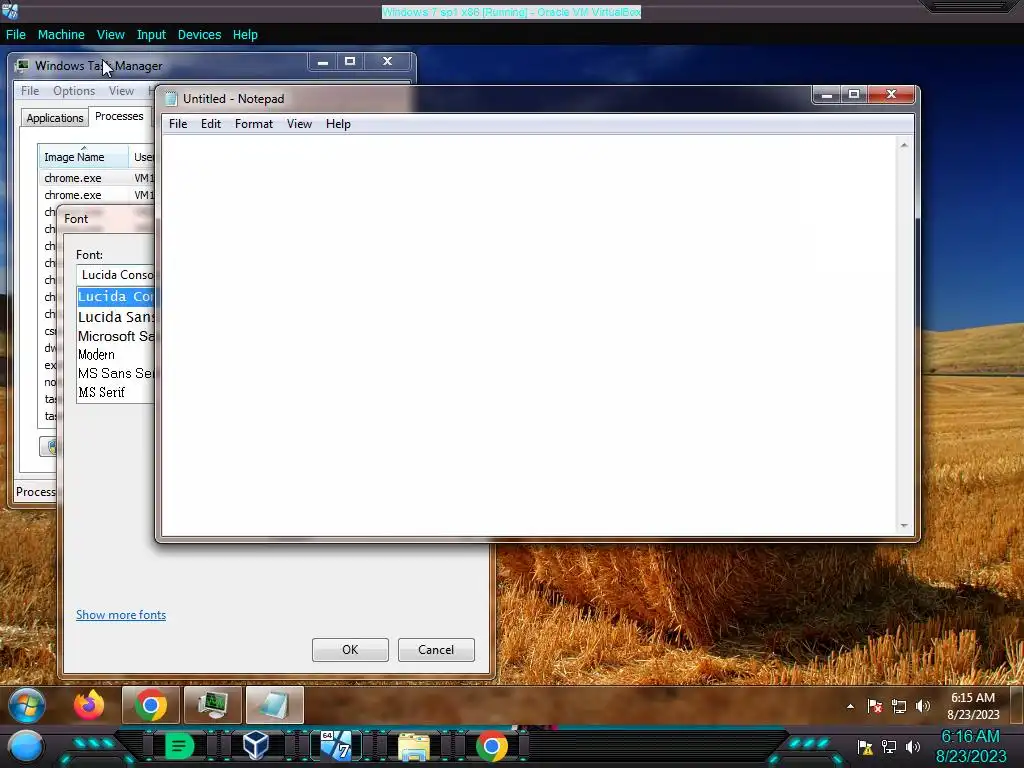Switch to Task Manager Applications tab
This screenshot has width=1024, height=768.
pos(55,118)
